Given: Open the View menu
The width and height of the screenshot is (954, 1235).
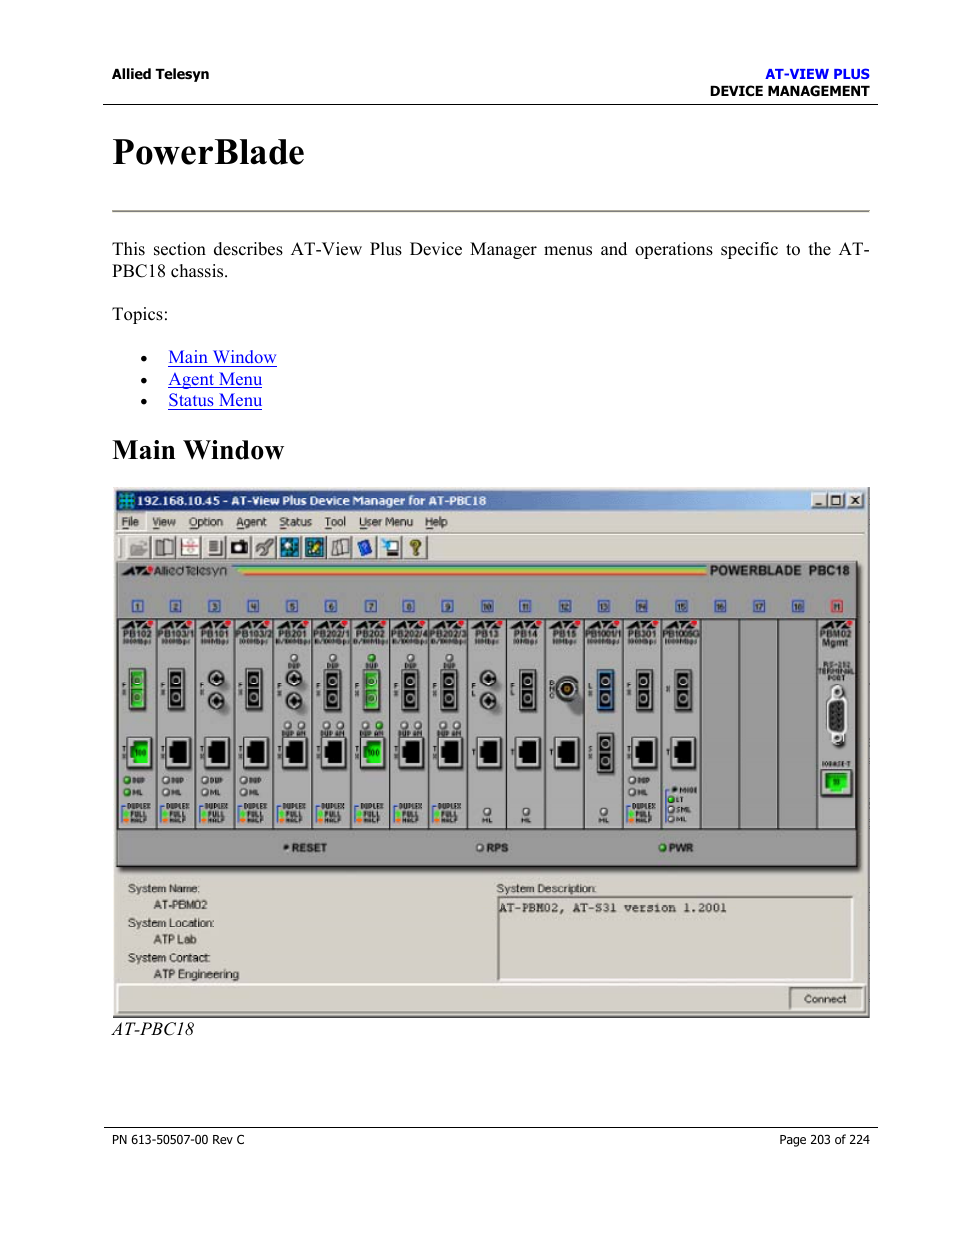Looking at the screenshot, I should point(164,522).
